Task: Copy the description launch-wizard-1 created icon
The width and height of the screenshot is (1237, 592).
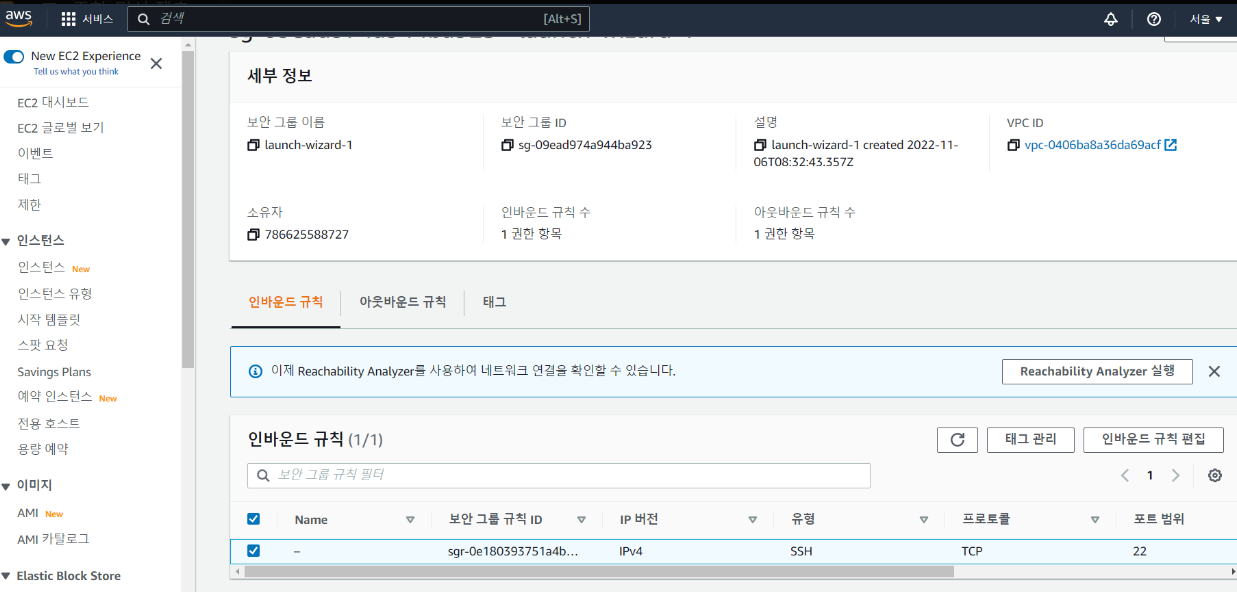Action: tap(760, 145)
